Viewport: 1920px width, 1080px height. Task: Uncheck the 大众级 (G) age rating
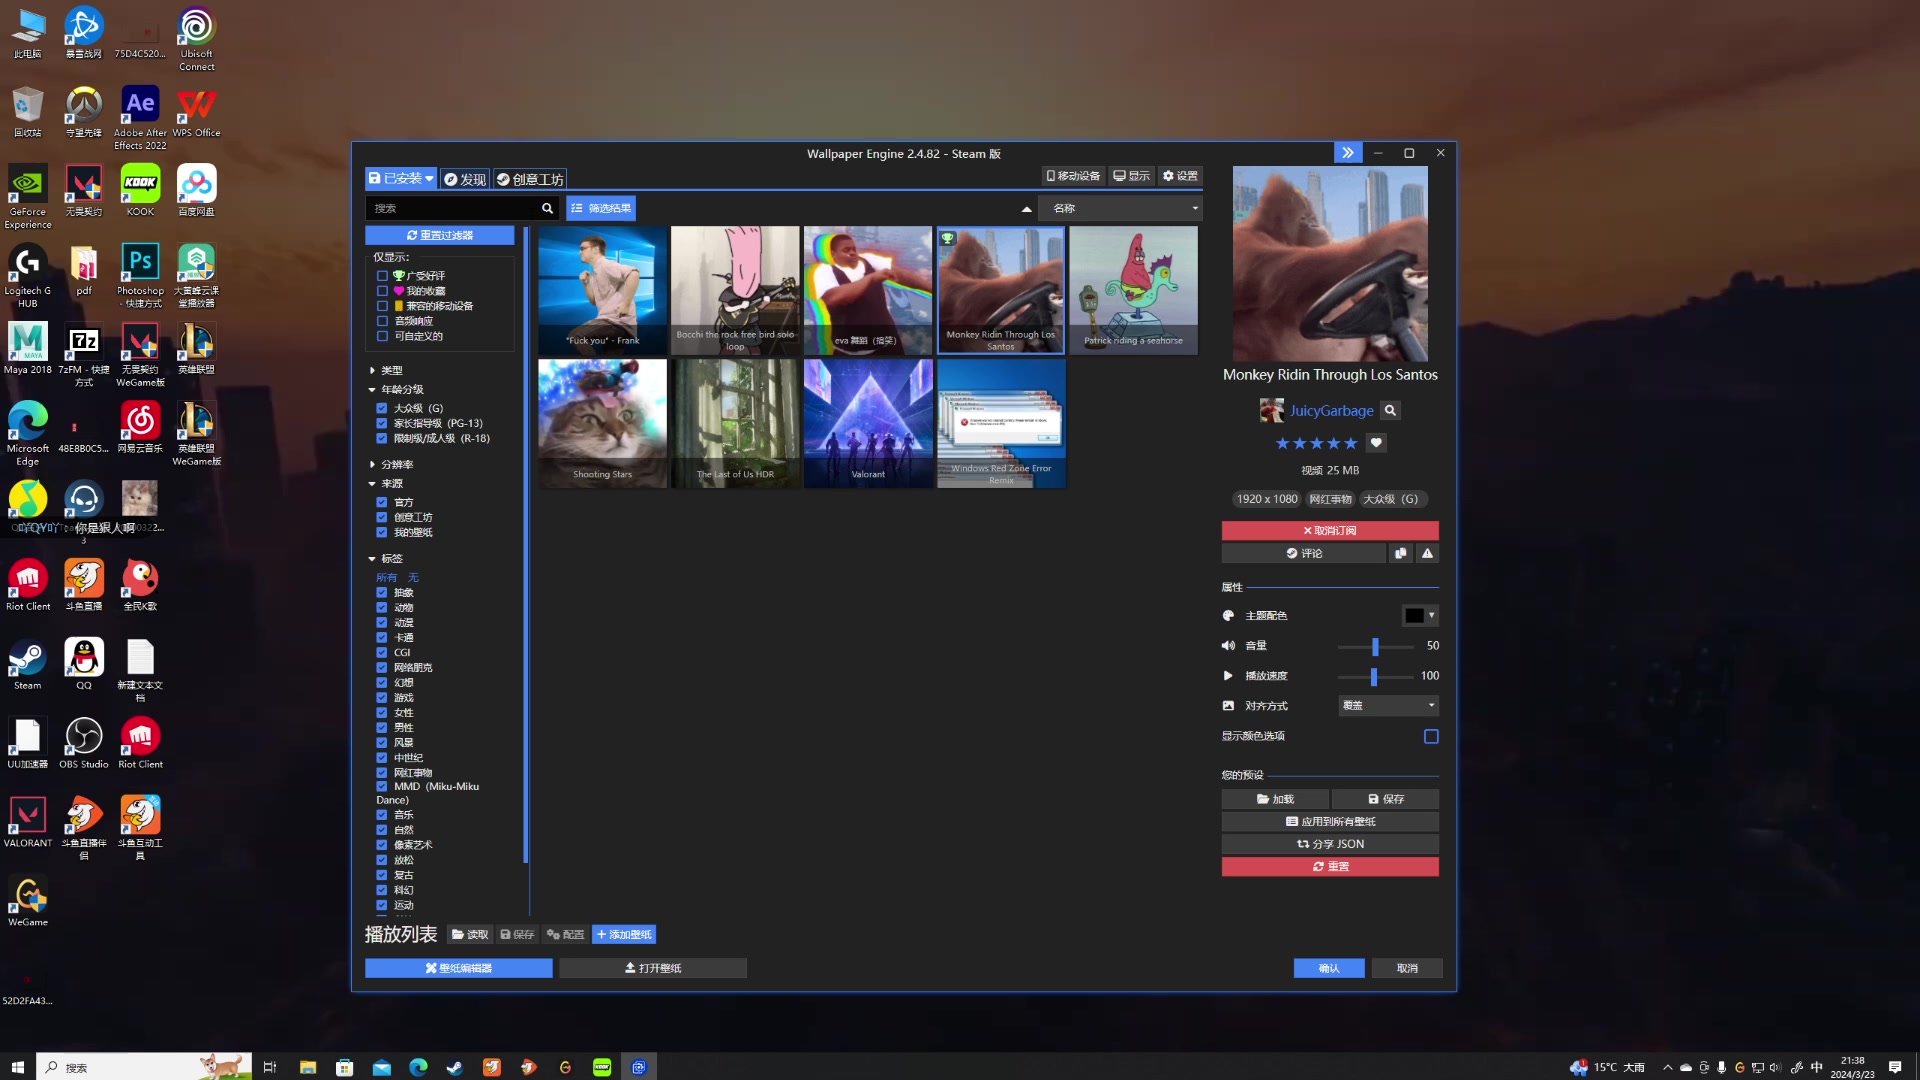tap(382, 408)
